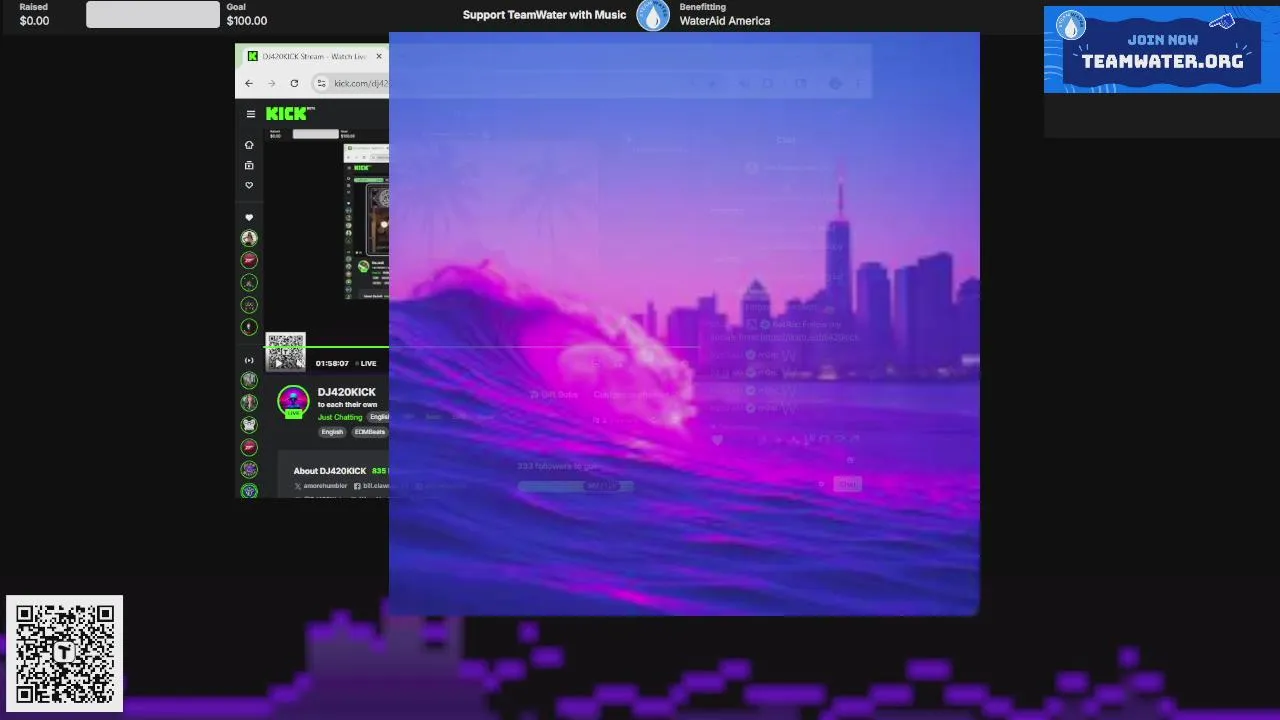The width and height of the screenshot is (1280, 720).
Task: Click the large QR code overlay
Action: (x=65, y=654)
